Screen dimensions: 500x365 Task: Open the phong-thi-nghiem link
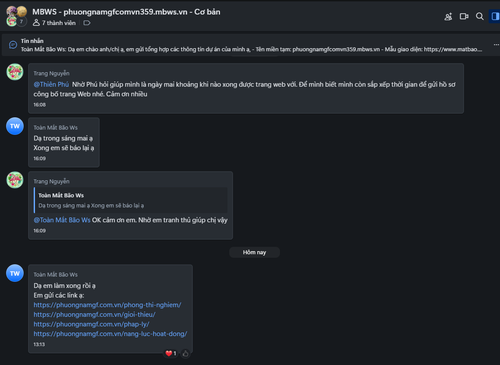tap(107, 305)
